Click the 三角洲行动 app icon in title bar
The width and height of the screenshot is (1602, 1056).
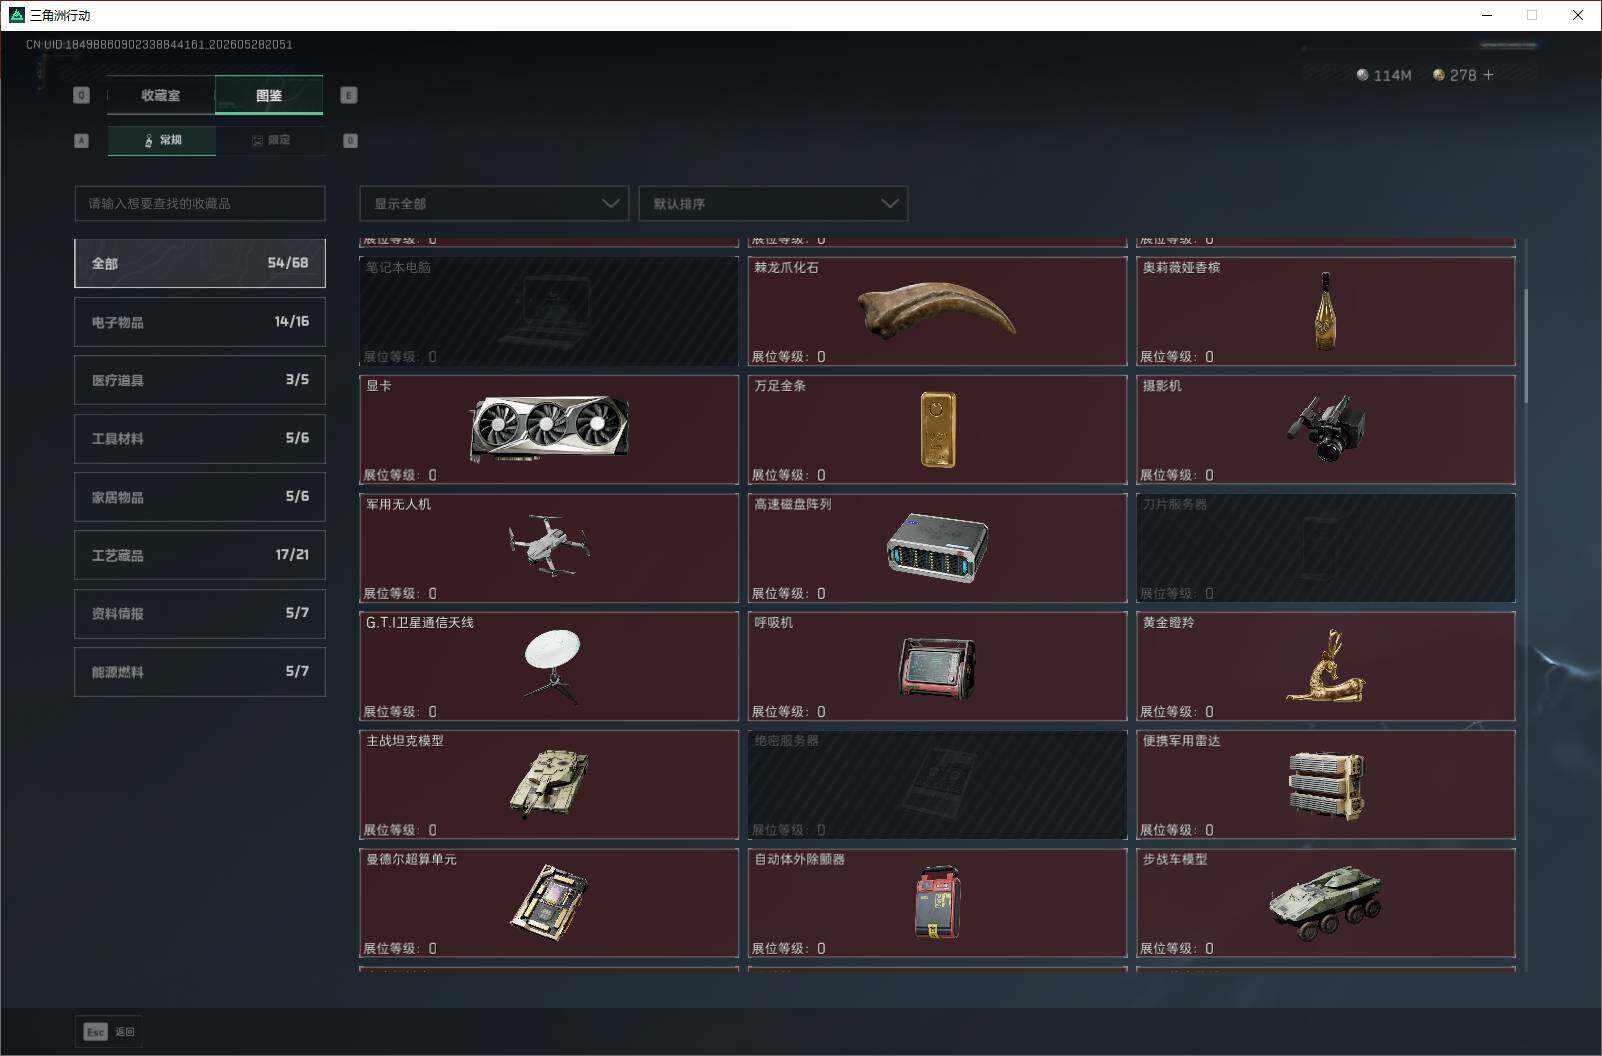click(x=16, y=15)
